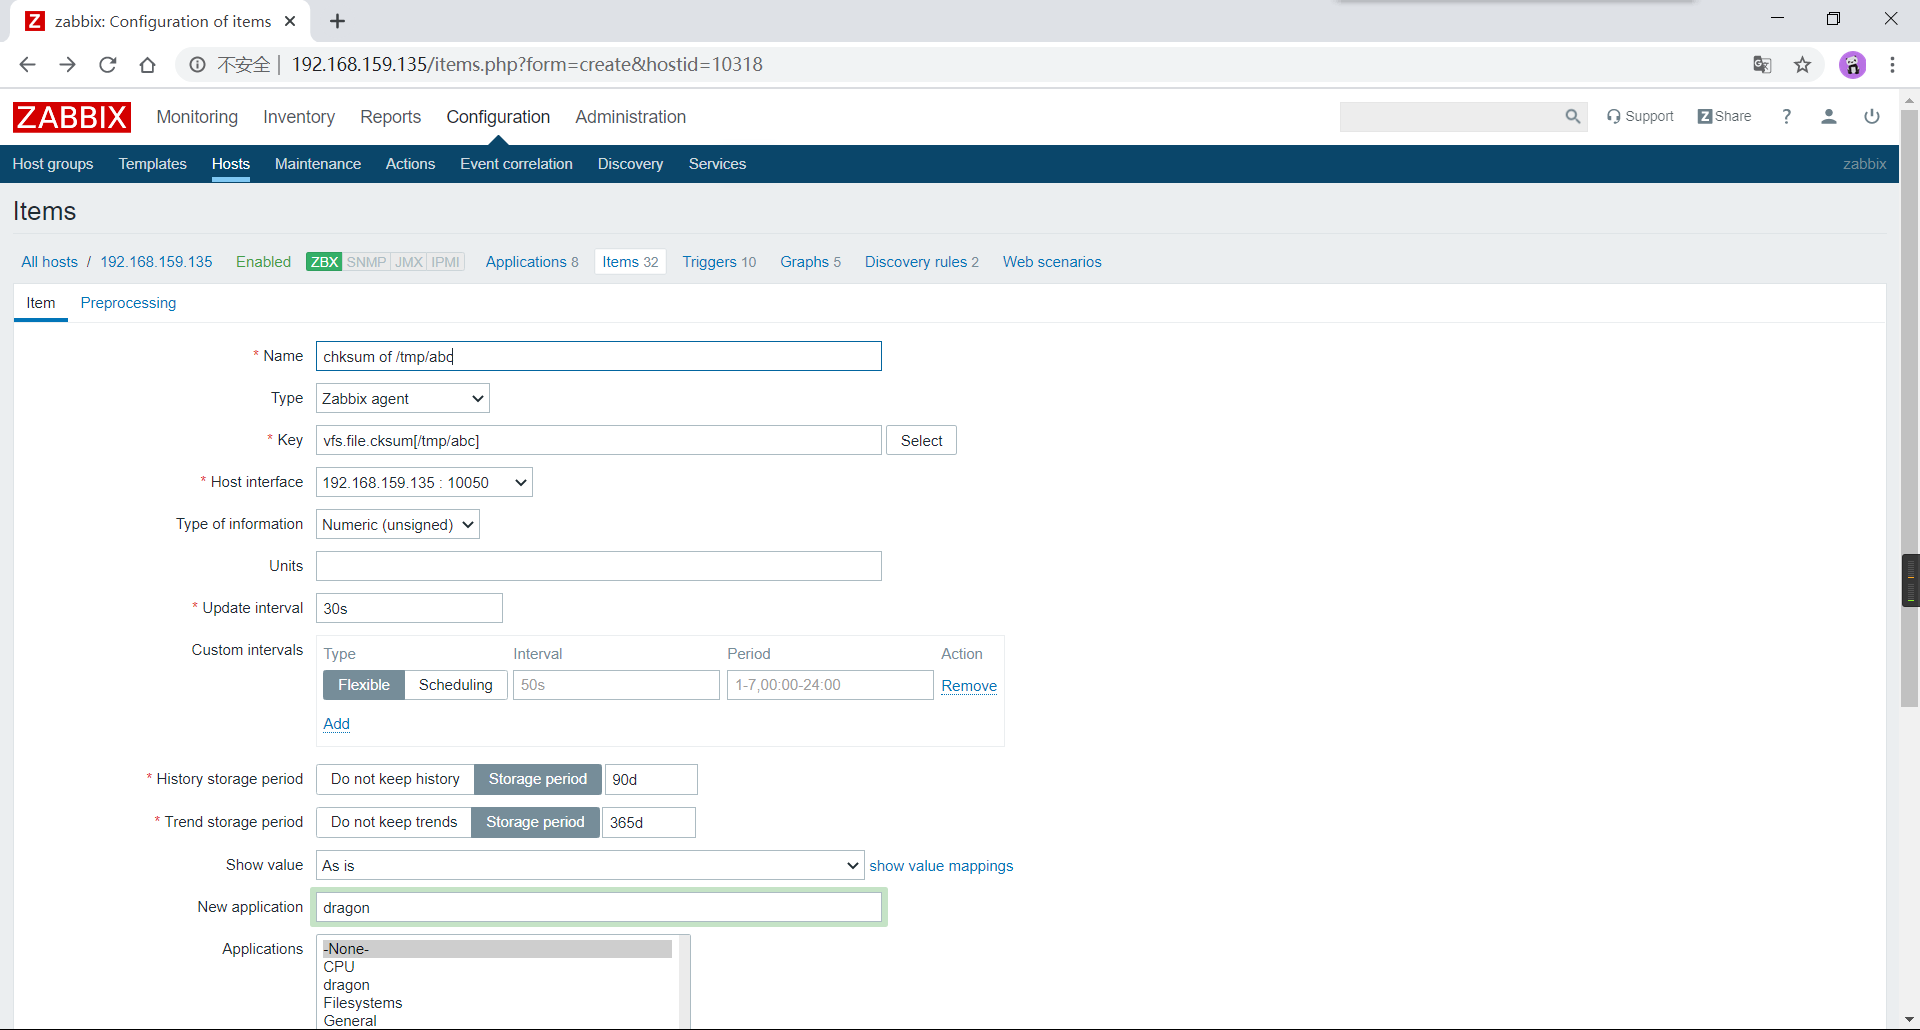The image size is (1920, 1030).
Task: Open the Share link
Action: click(1725, 117)
